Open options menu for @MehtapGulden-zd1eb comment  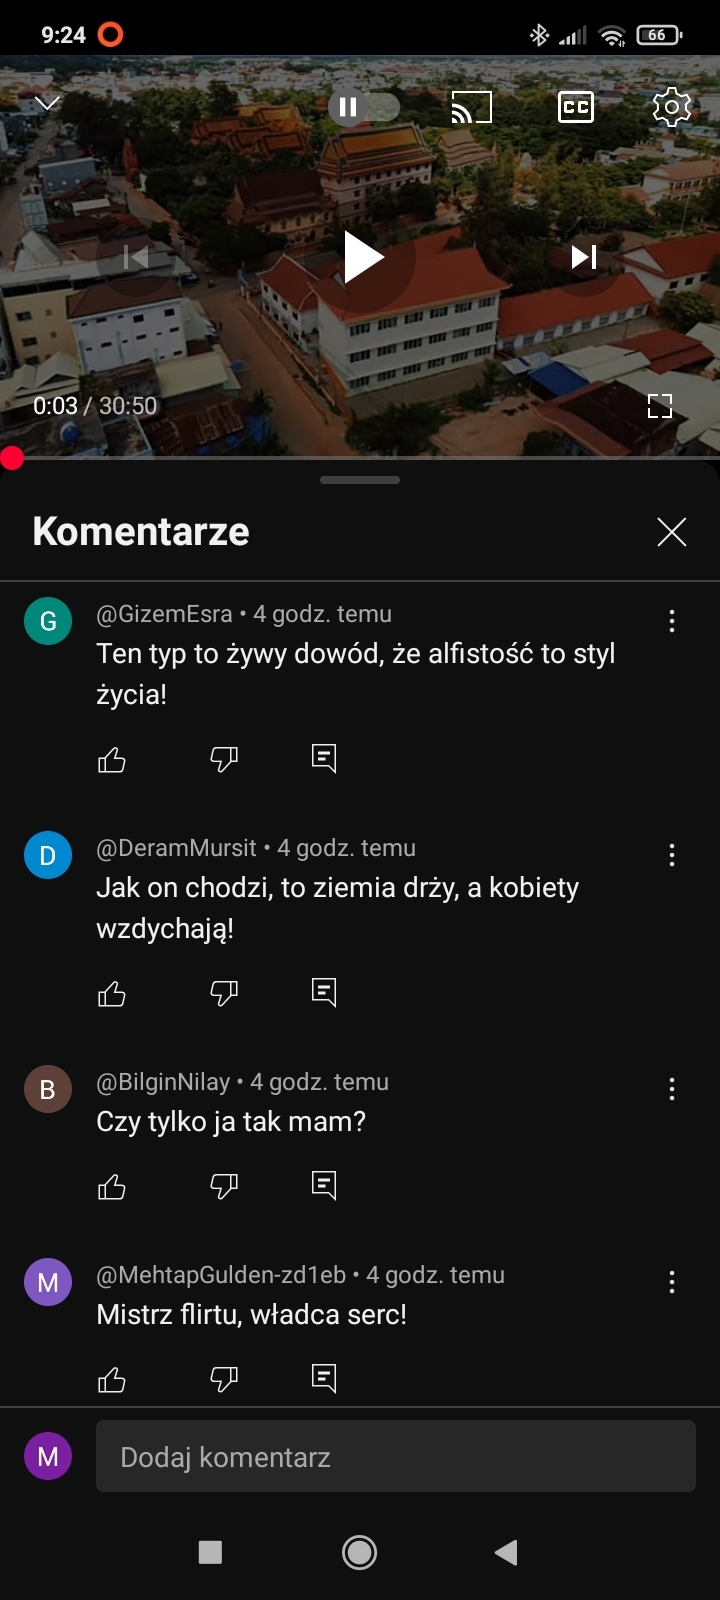(671, 1282)
